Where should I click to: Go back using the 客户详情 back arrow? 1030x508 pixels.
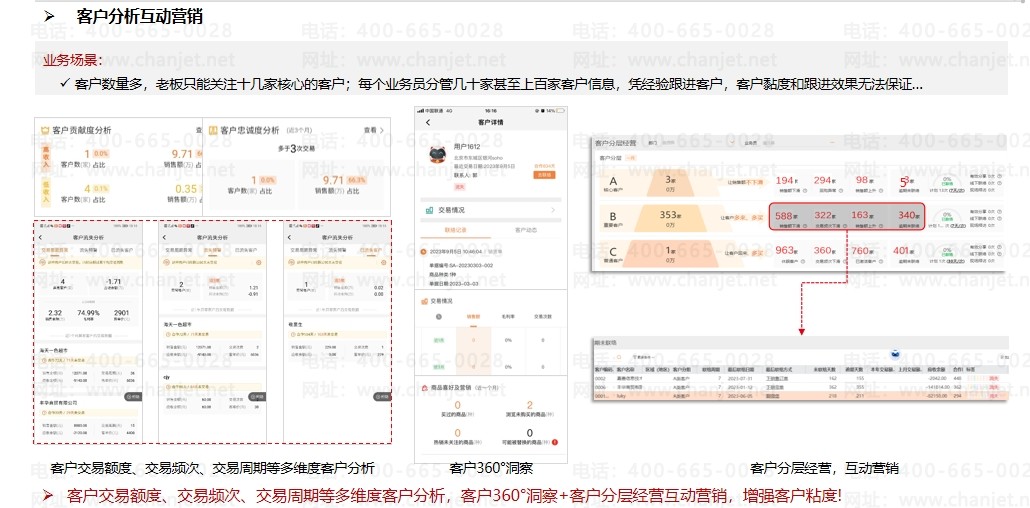[x=428, y=122]
